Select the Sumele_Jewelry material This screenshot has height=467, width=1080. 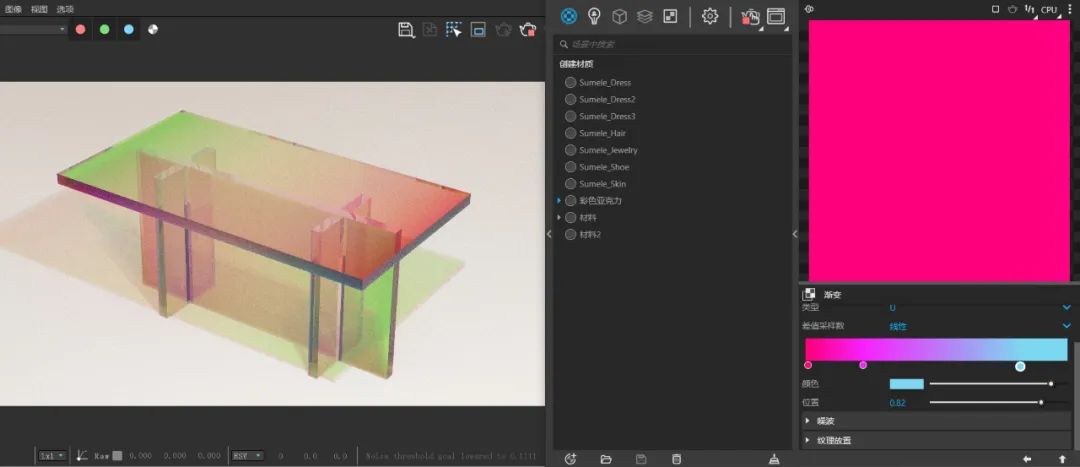point(608,150)
